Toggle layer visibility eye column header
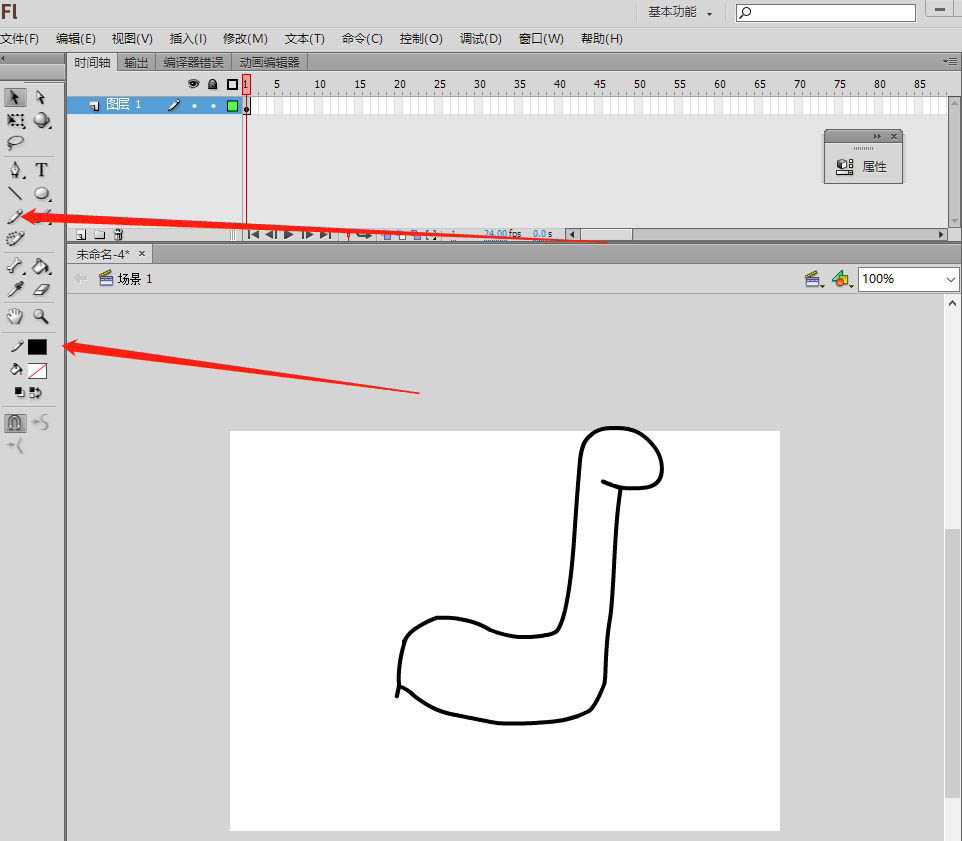The image size is (962, 841). 193,83
